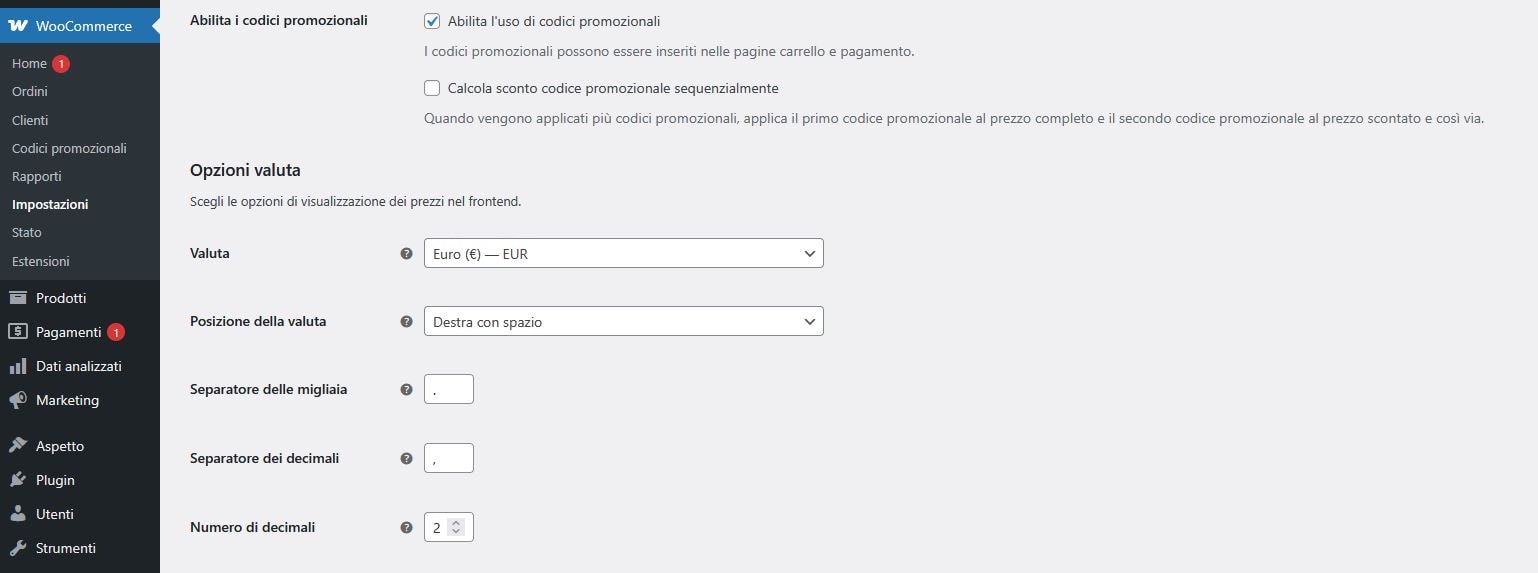Click the WooCommerce logo icon in sidebar
This screenshot has width=1538, height=573.
point(18,26)
